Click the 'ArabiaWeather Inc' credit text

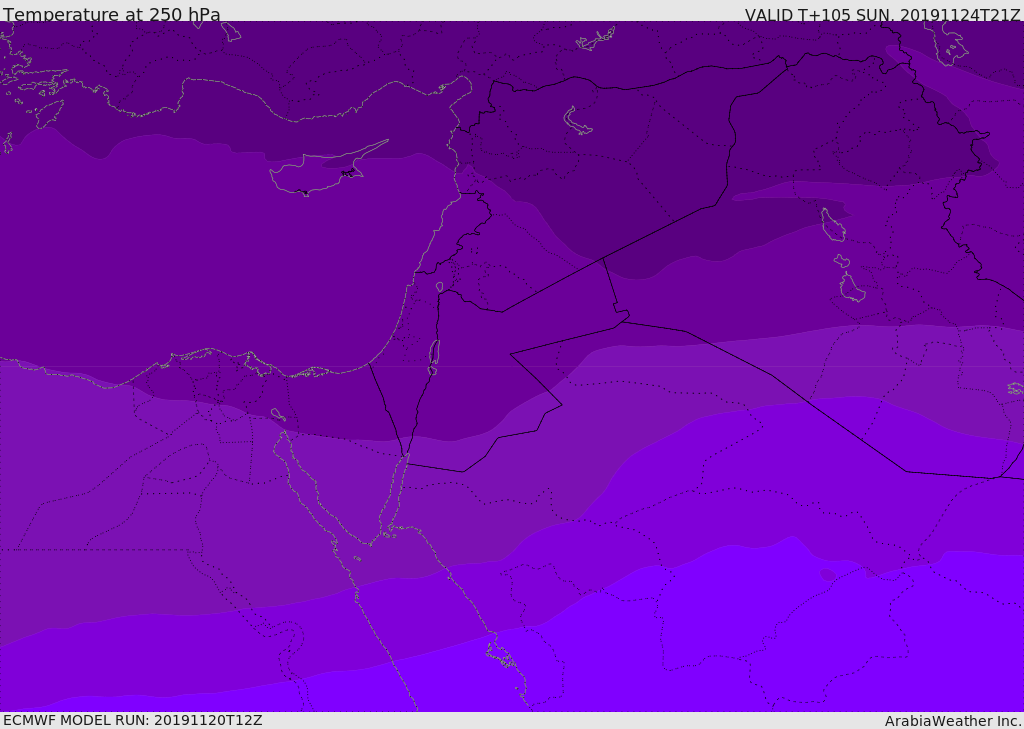point(952,721)
